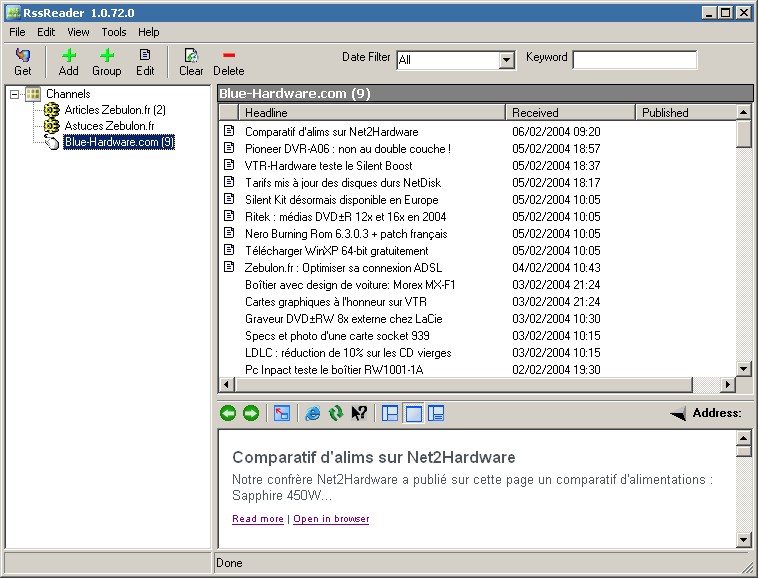Click headline list scroll left arrow
Image resolution: width=758 pixels, height=578 pixels.
(226, 385)
